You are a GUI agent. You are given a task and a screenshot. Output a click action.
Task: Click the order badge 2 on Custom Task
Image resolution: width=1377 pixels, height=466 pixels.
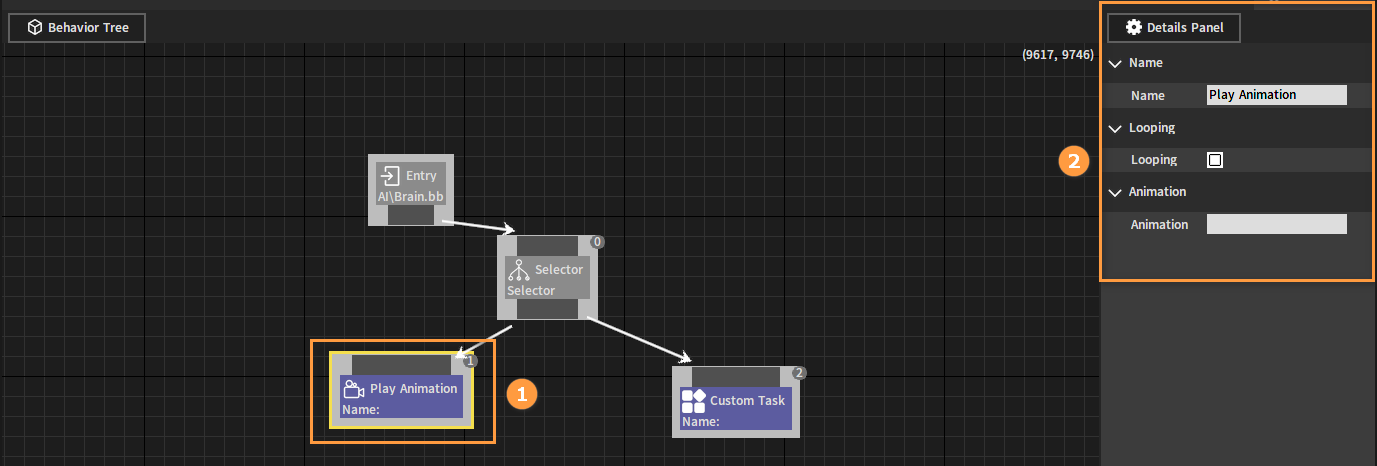[x=799, y=373]
